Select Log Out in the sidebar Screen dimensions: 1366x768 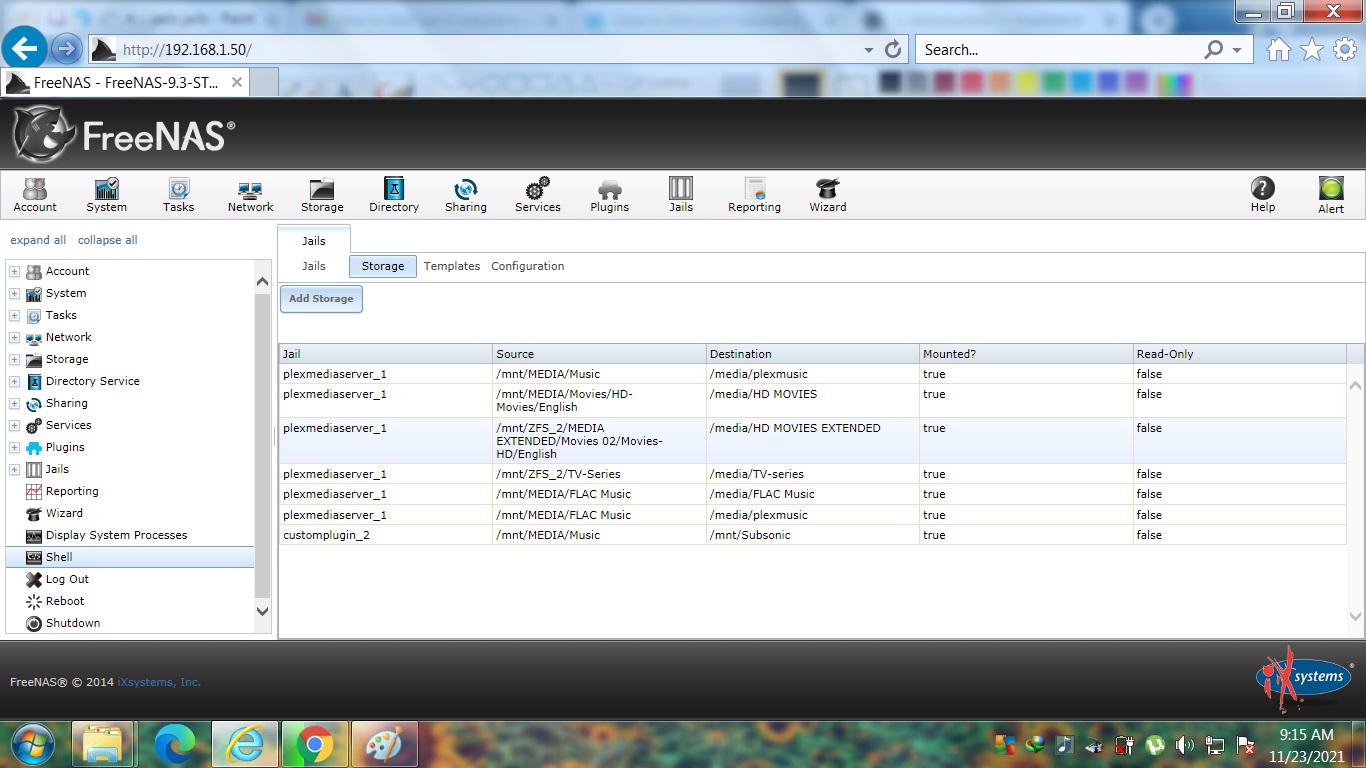(67, 579)
